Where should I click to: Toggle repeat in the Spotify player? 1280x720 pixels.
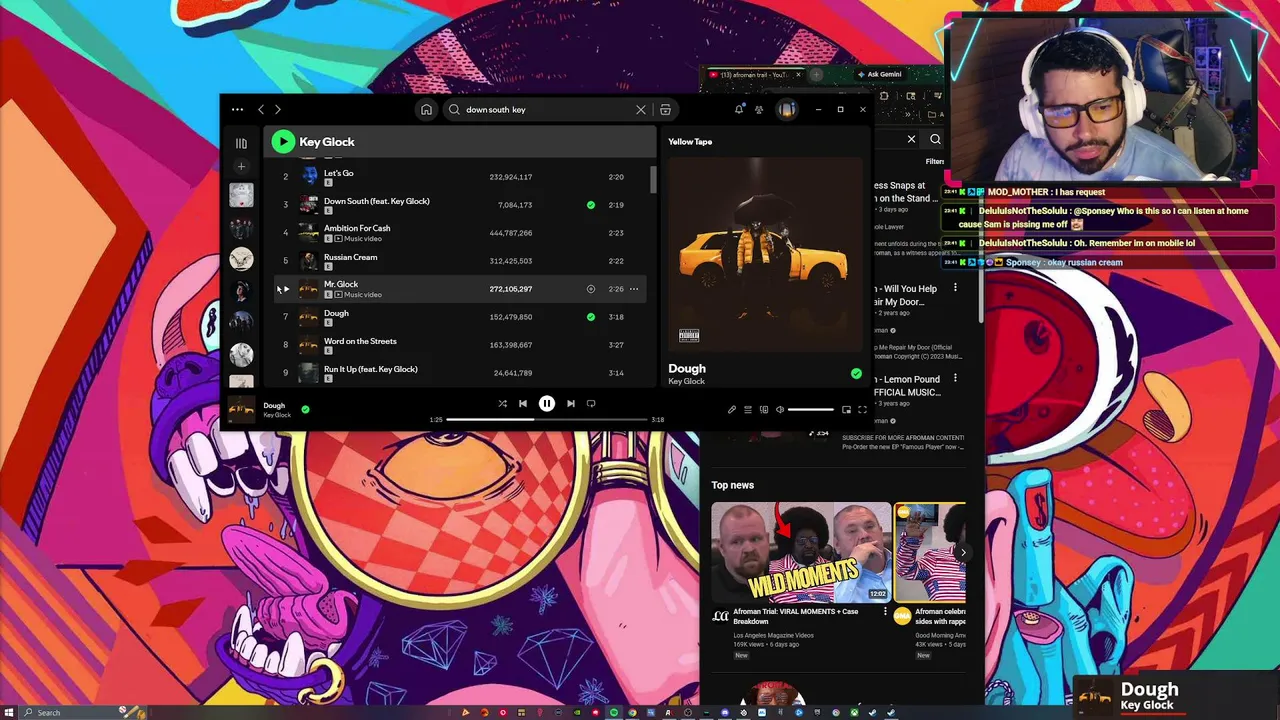[x=591, y=404]
